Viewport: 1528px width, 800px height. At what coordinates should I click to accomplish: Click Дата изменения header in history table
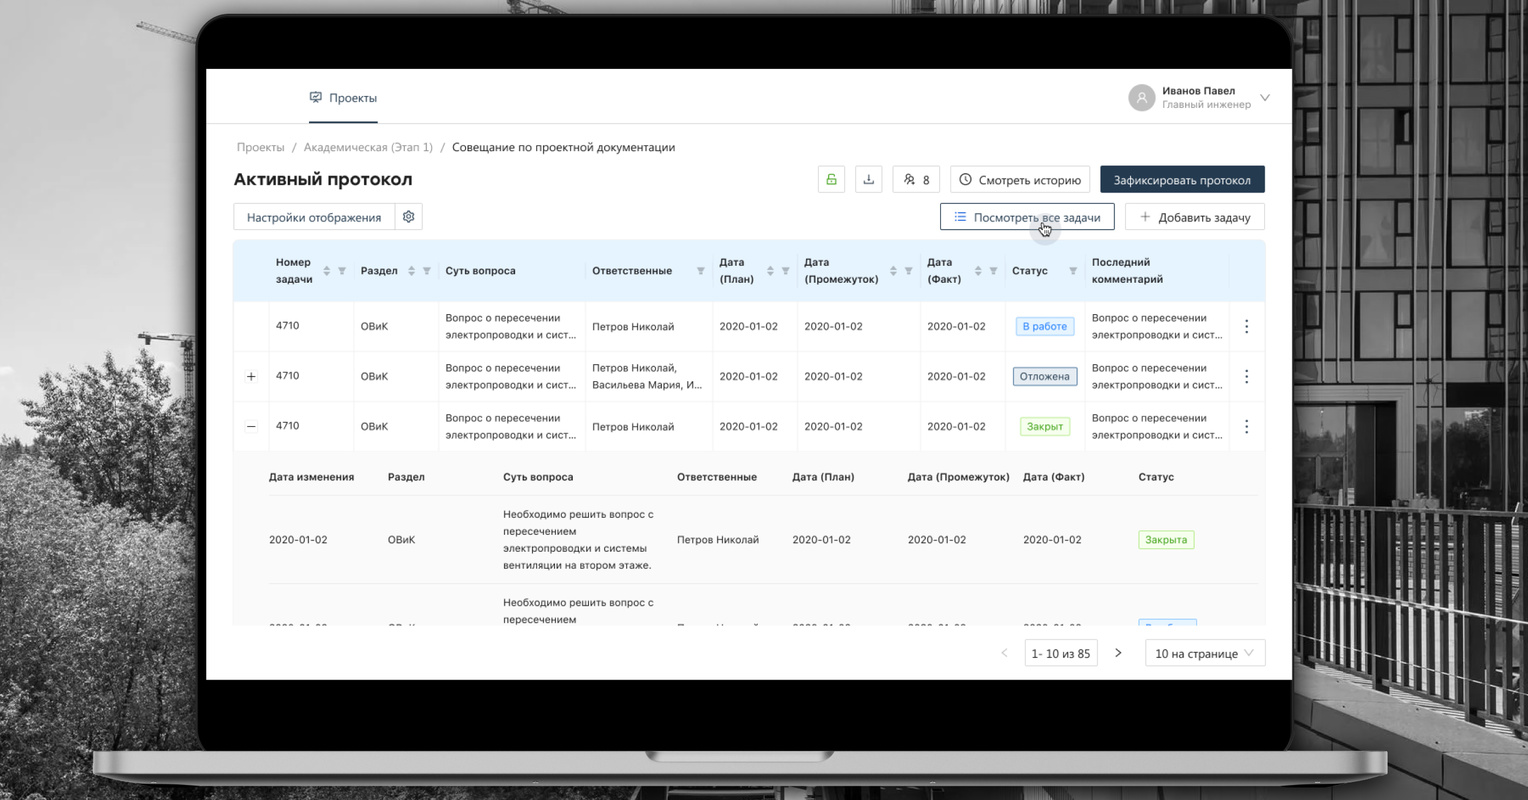312,477
